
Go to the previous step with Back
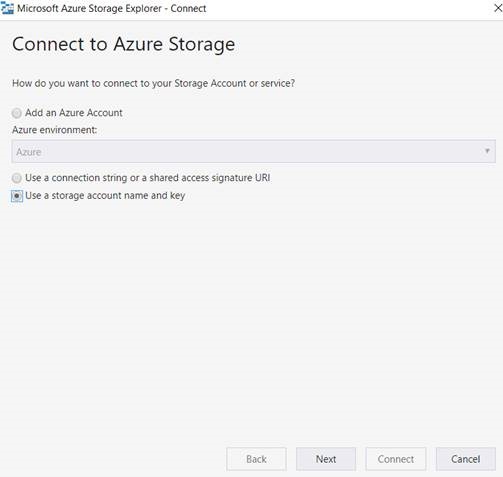256,459
